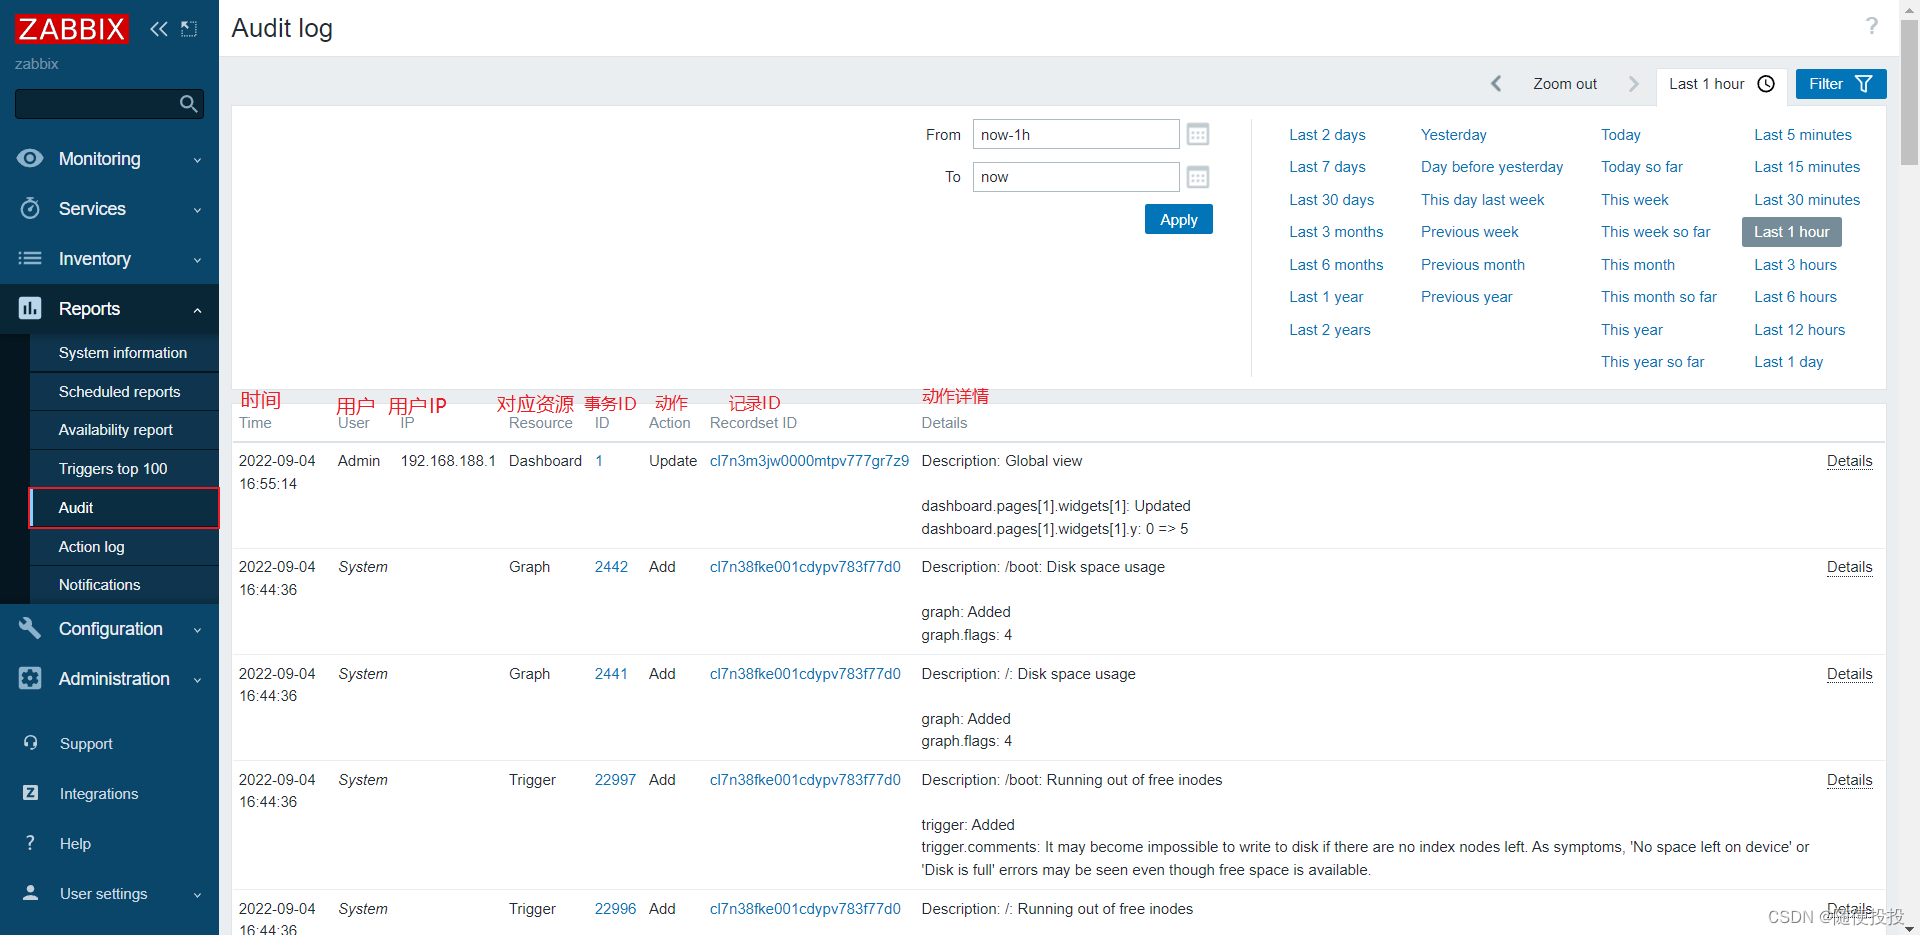Click the From time input field
Viewport: 1920px width, 935px height.
(x=1076, y=134)
